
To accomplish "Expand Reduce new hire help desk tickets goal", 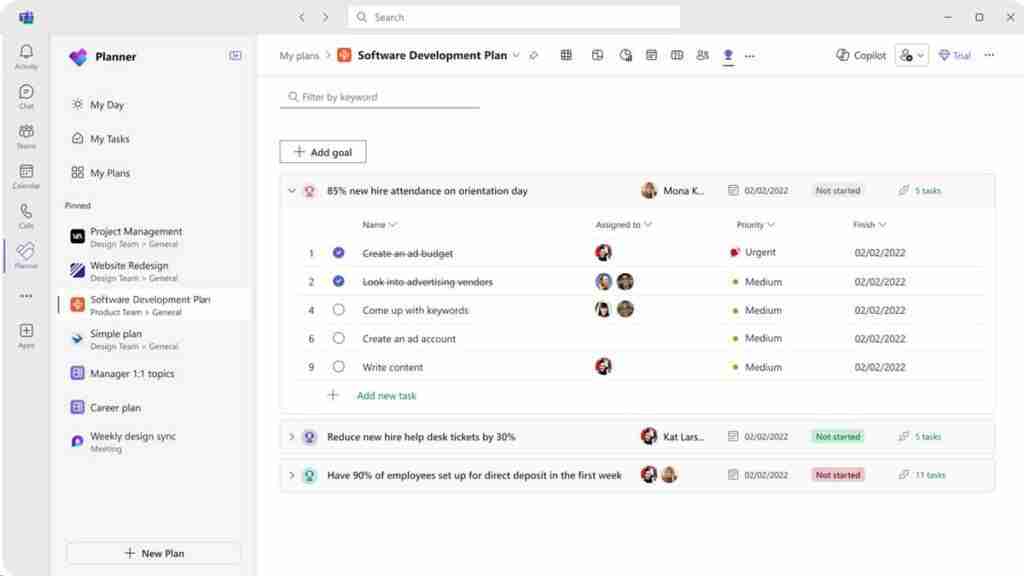I will (292, 436).
